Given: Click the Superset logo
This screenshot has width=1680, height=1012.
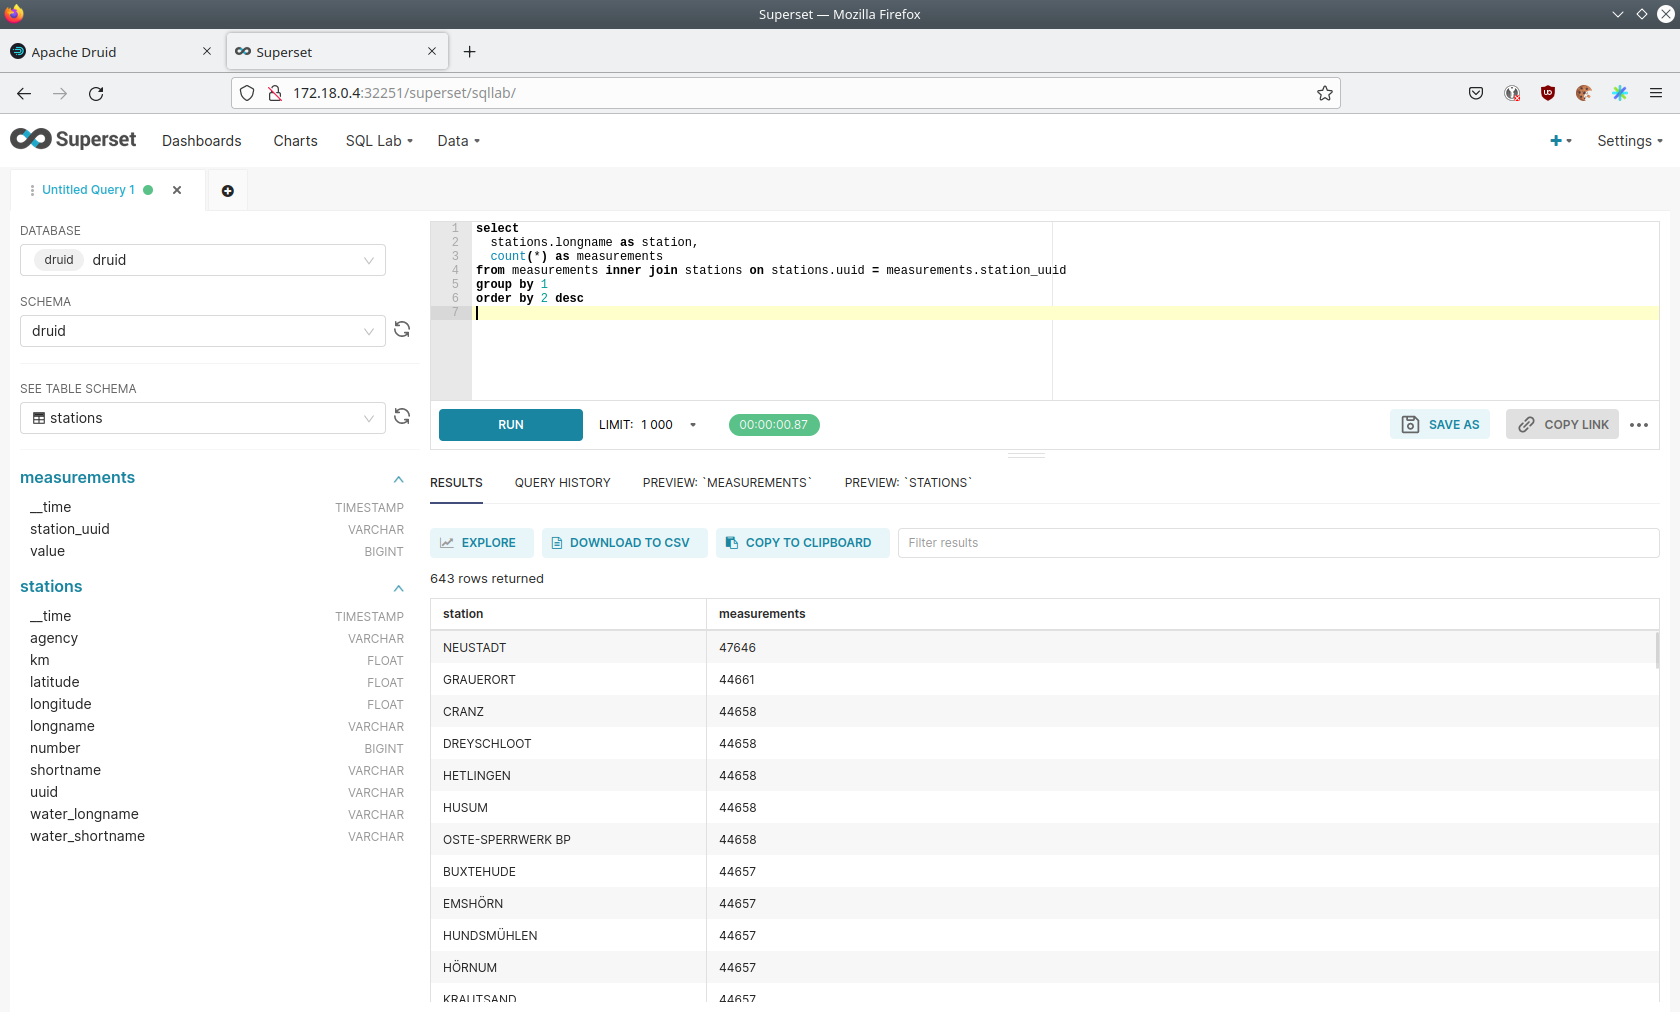Looking at the screenshot, I should click(74, 140).
